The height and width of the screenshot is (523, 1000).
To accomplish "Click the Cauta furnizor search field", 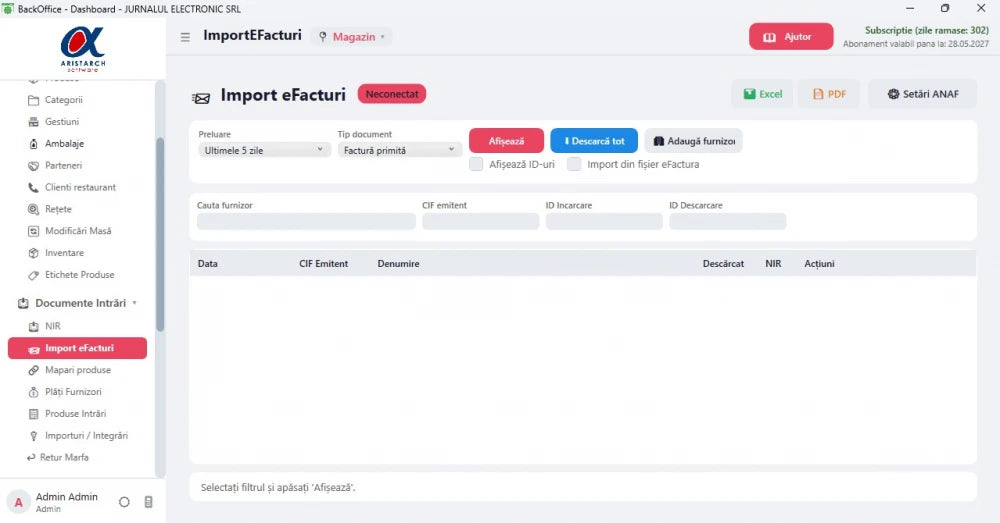I will point(306,222).
